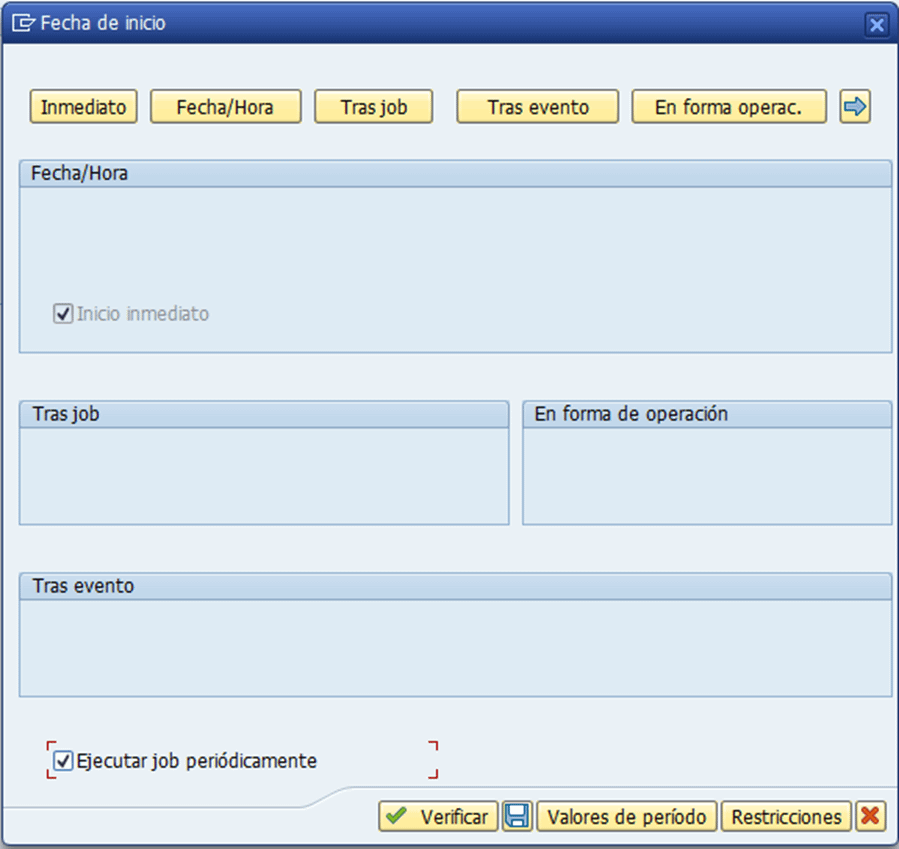
Task: Open the Restricciones settings
Action: [786, 816]
